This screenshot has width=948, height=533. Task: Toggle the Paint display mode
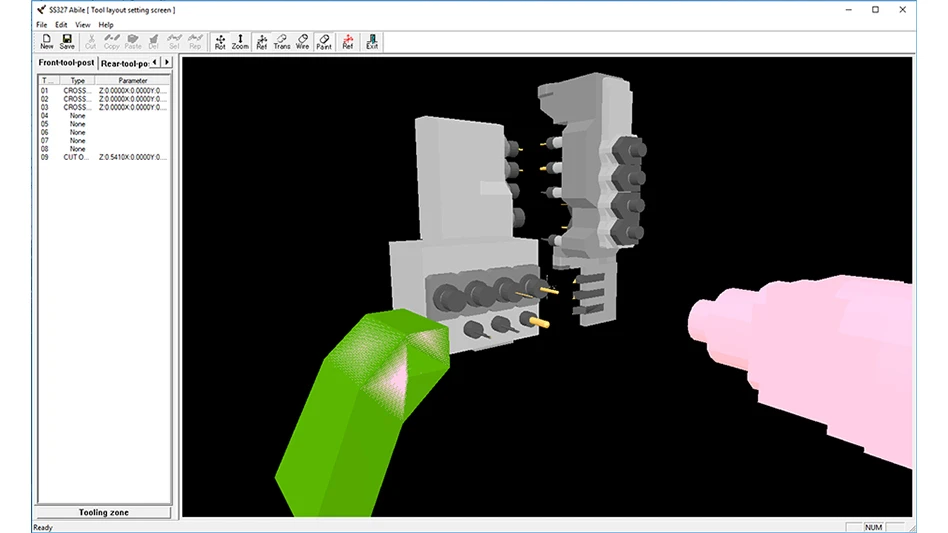click(x=324, y=41)
